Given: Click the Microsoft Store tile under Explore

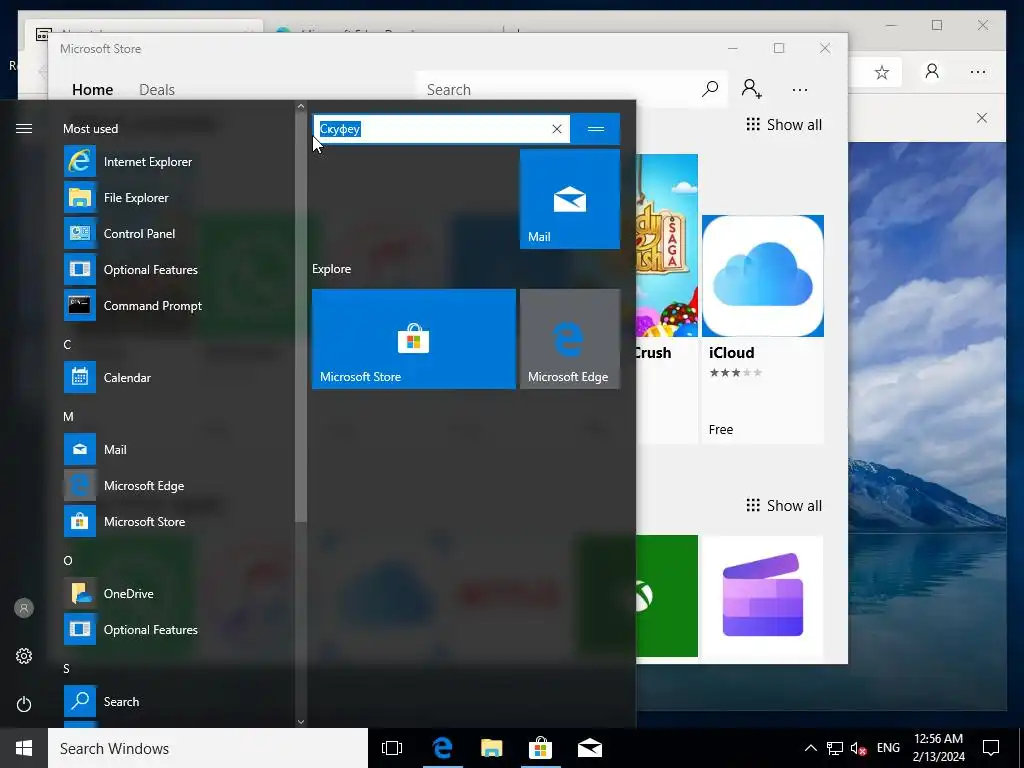Looking at the screenshot, I should tap(413, 339).
